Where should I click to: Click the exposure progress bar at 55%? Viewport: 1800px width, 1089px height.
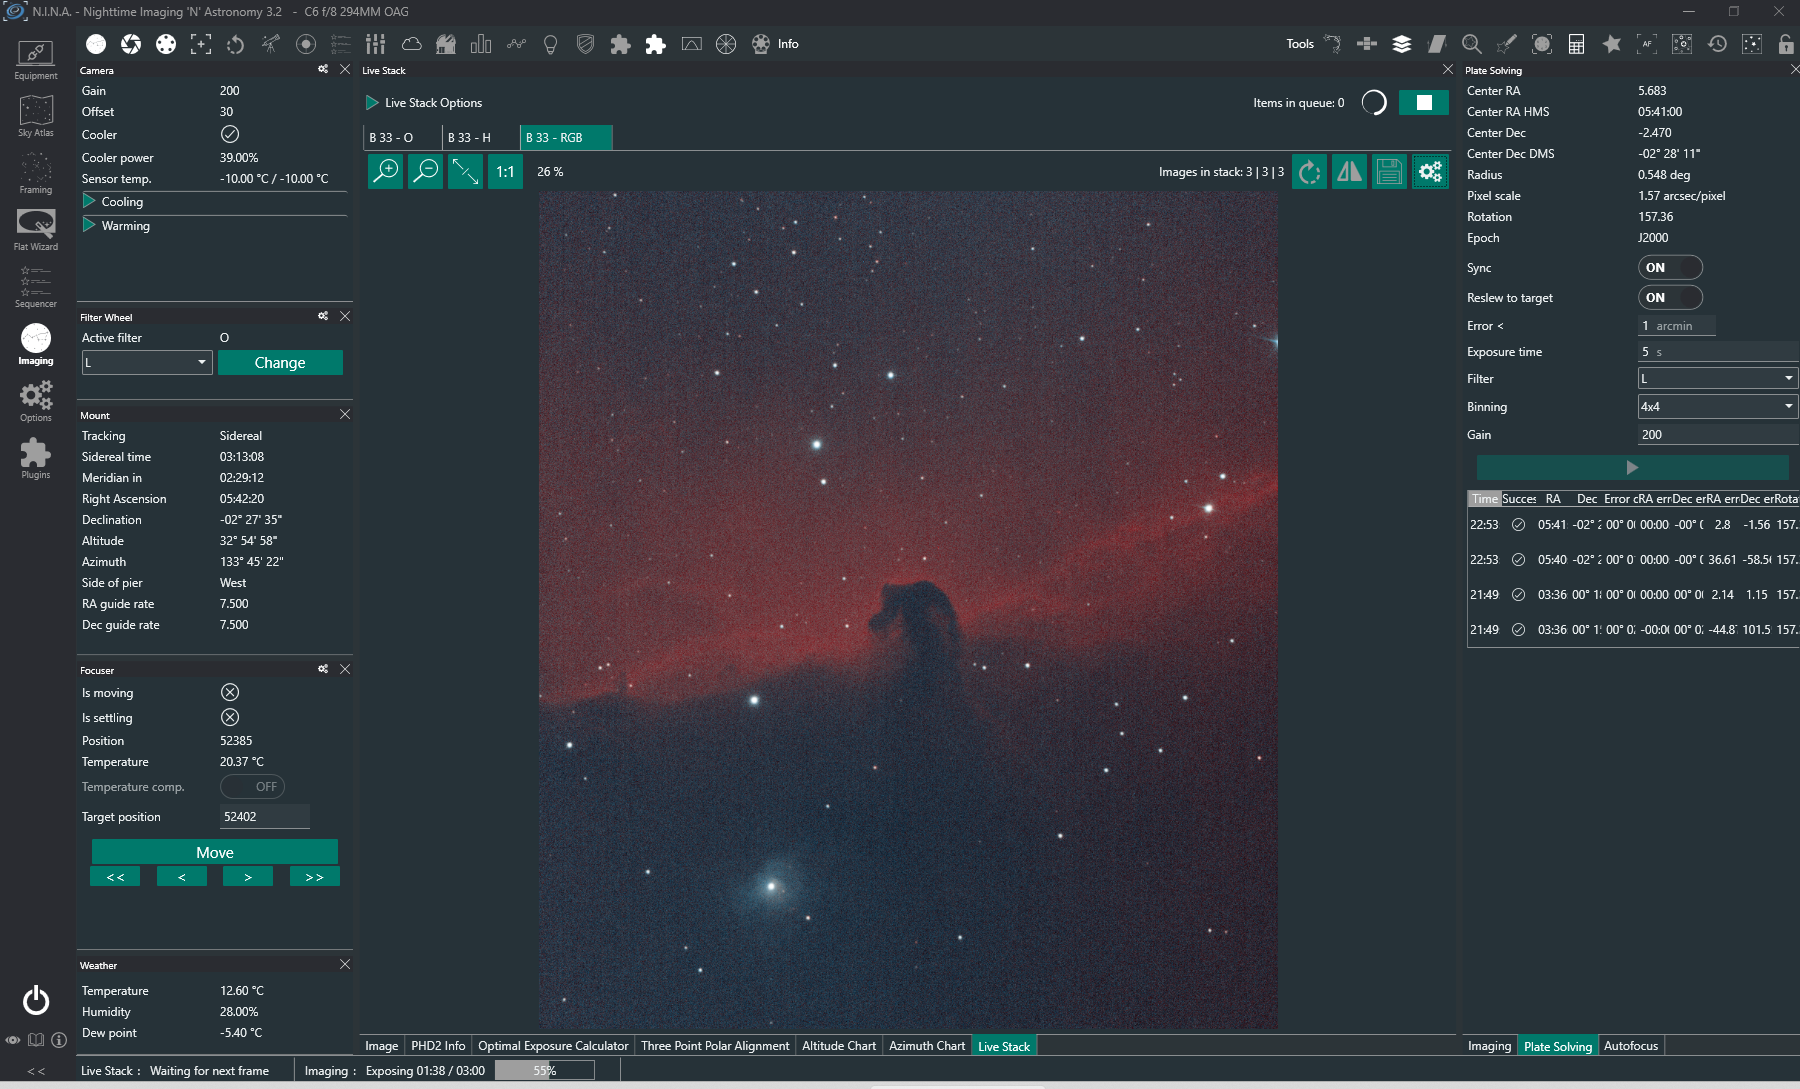point(544,1071)
